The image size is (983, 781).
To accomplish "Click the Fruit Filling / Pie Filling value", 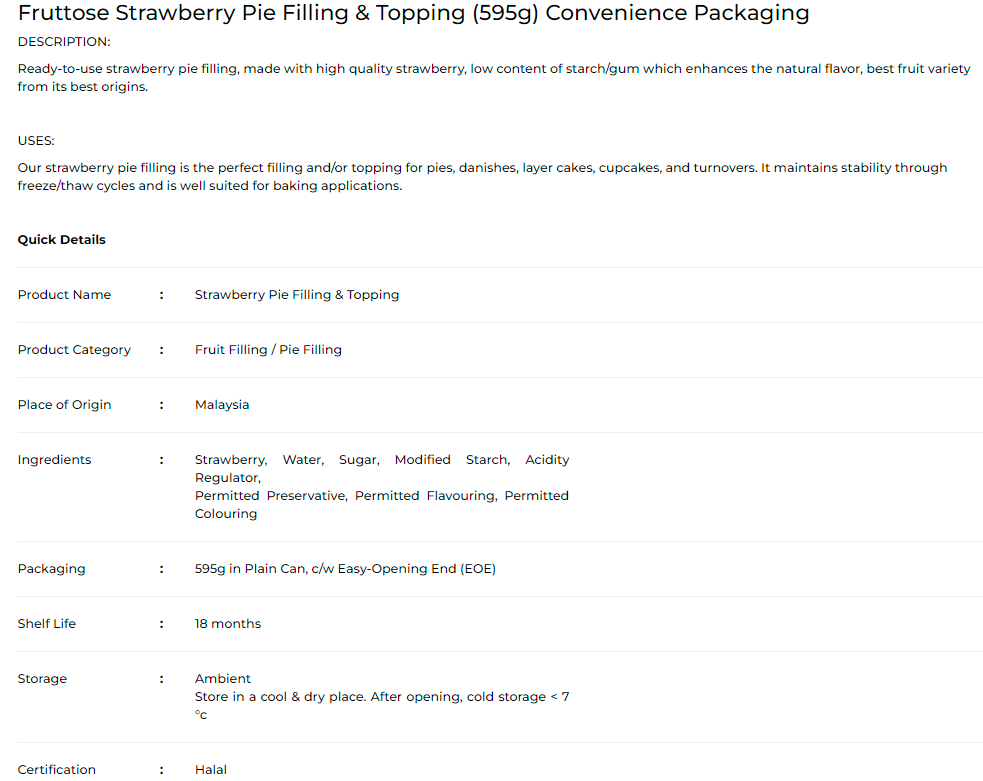I will click(268, 350).
